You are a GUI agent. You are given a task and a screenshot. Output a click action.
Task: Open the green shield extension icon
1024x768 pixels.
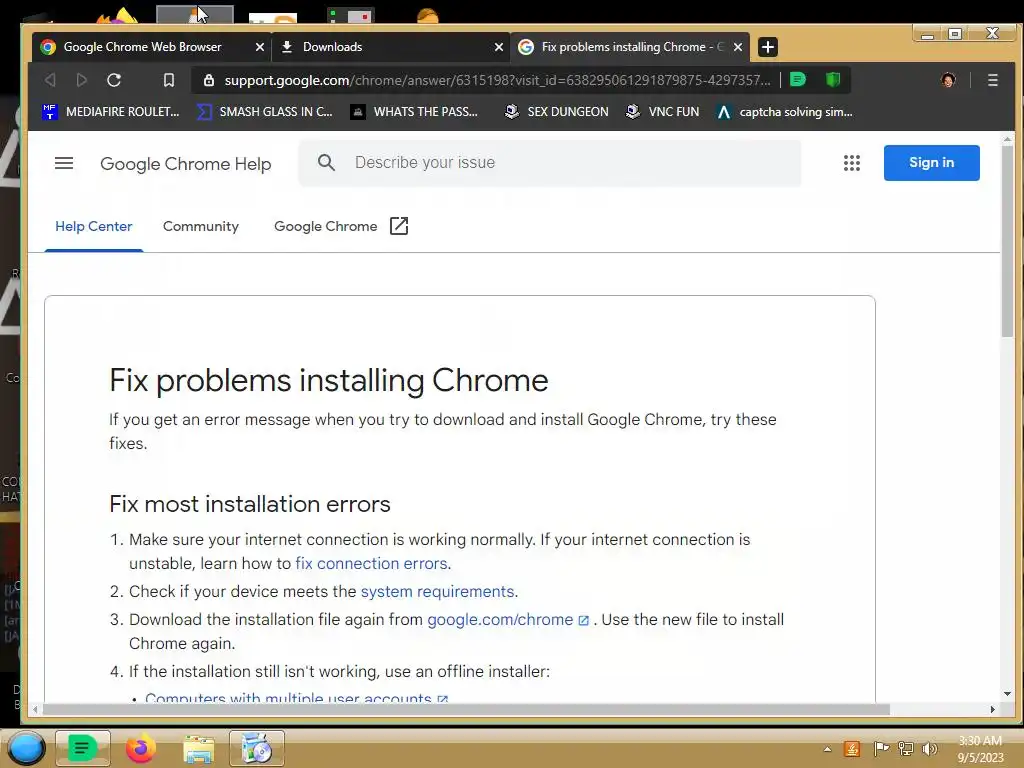pyautogui.click(x=833, y=80)
